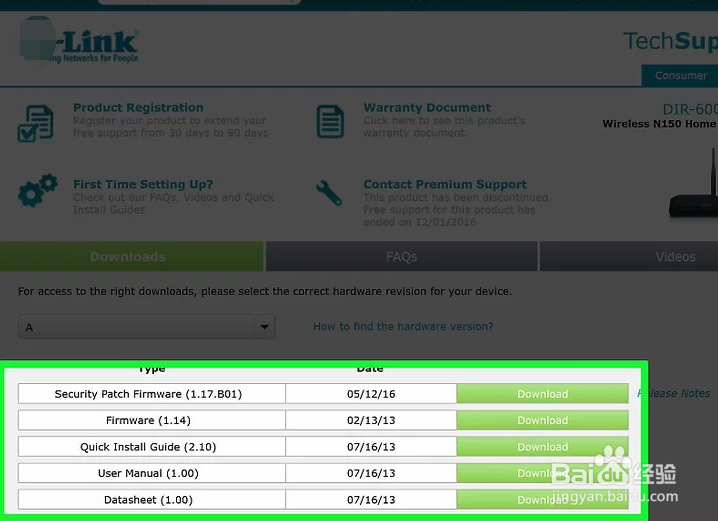Download the Datasheet (1.00)
Viewport: 718px width, 521px height.
click(542, 499)
